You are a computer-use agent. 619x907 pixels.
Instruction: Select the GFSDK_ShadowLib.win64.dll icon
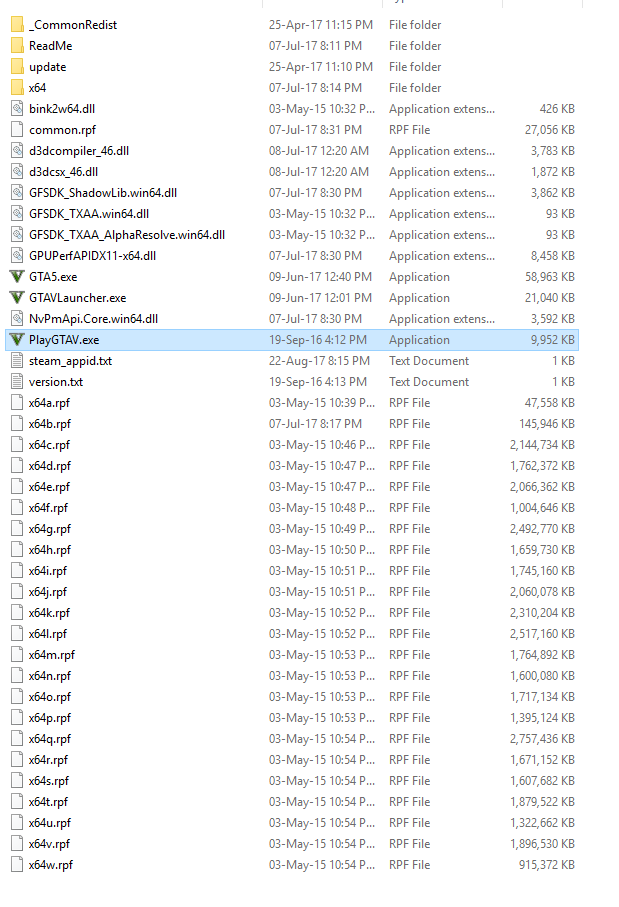pyautogui.click(x=17, y=193)
